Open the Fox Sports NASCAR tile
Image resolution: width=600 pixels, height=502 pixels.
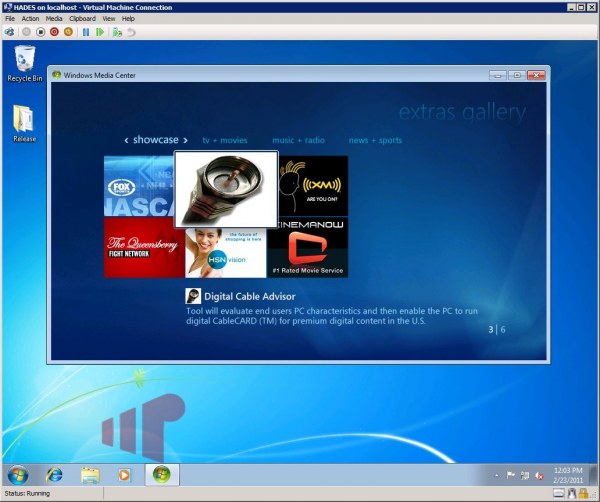139,186
